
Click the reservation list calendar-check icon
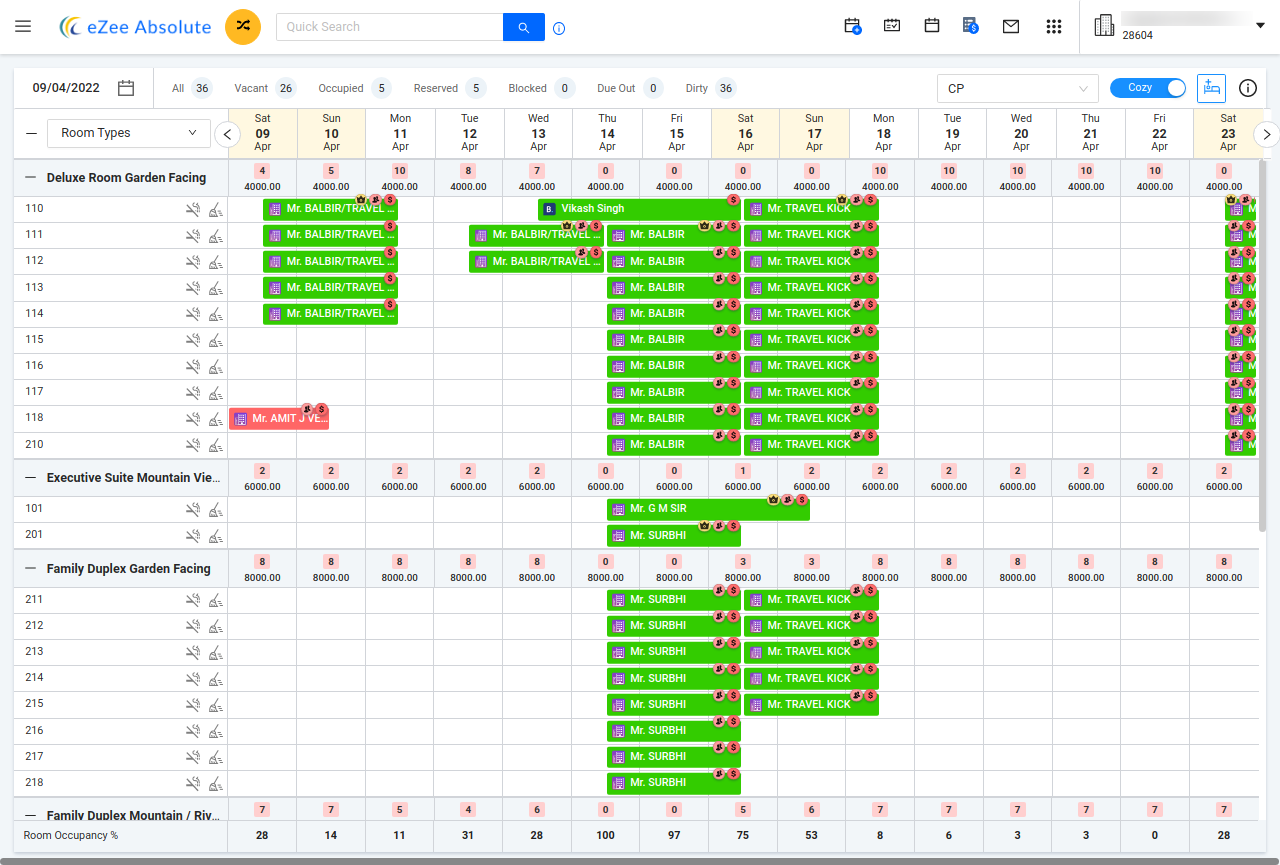pos(892,26)
